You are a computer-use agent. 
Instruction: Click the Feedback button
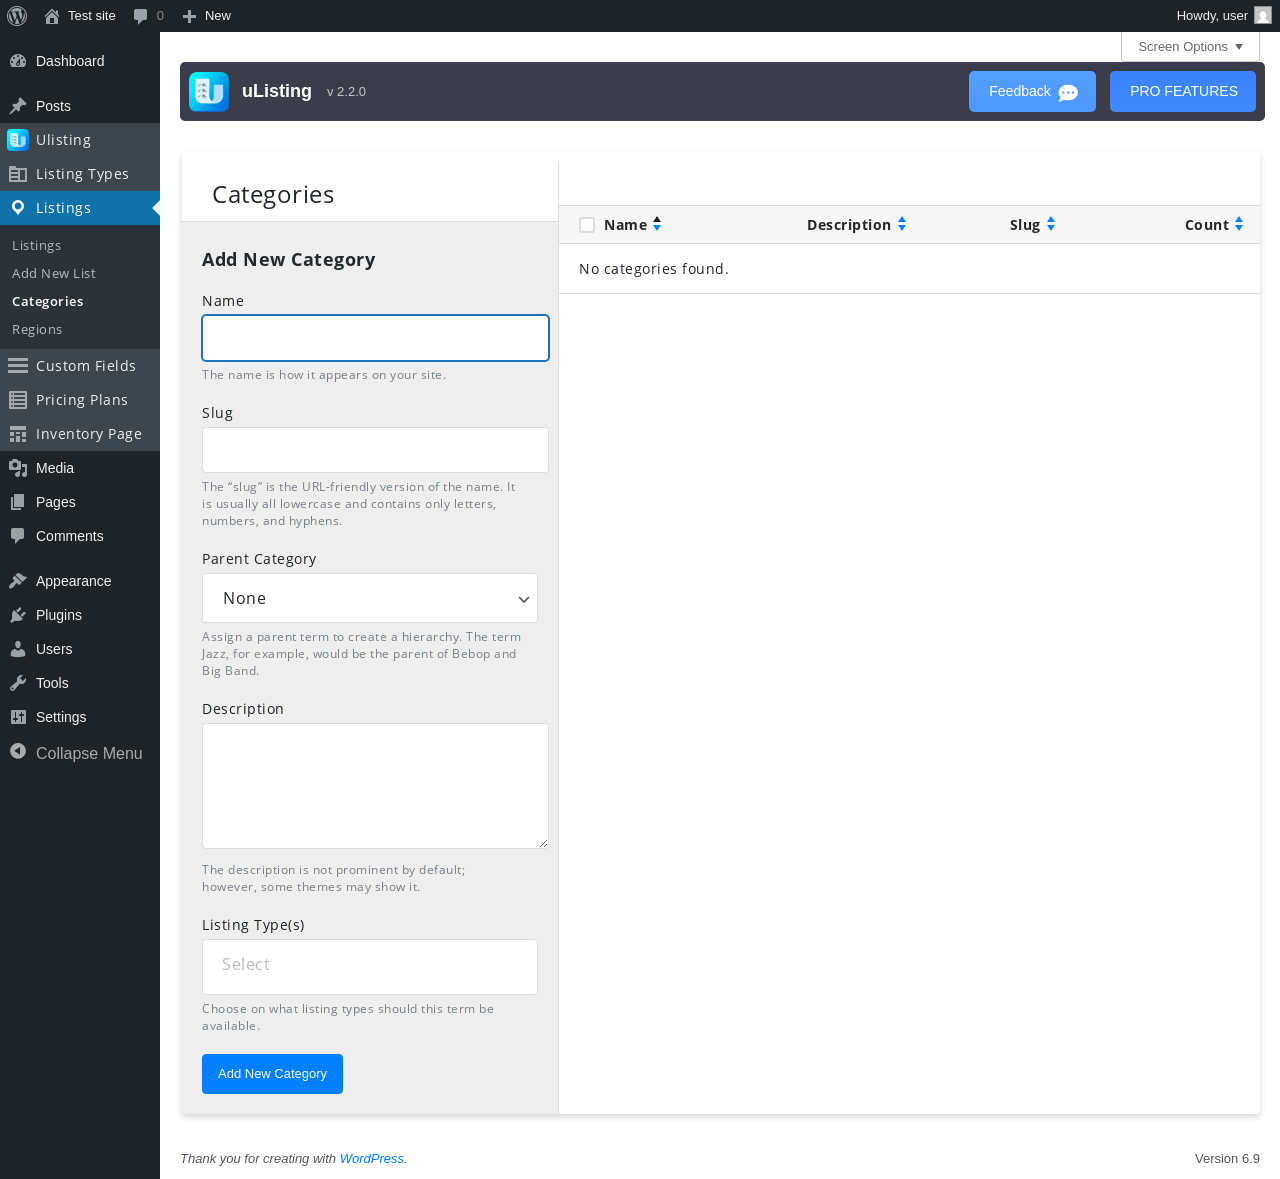[1032, 91]
